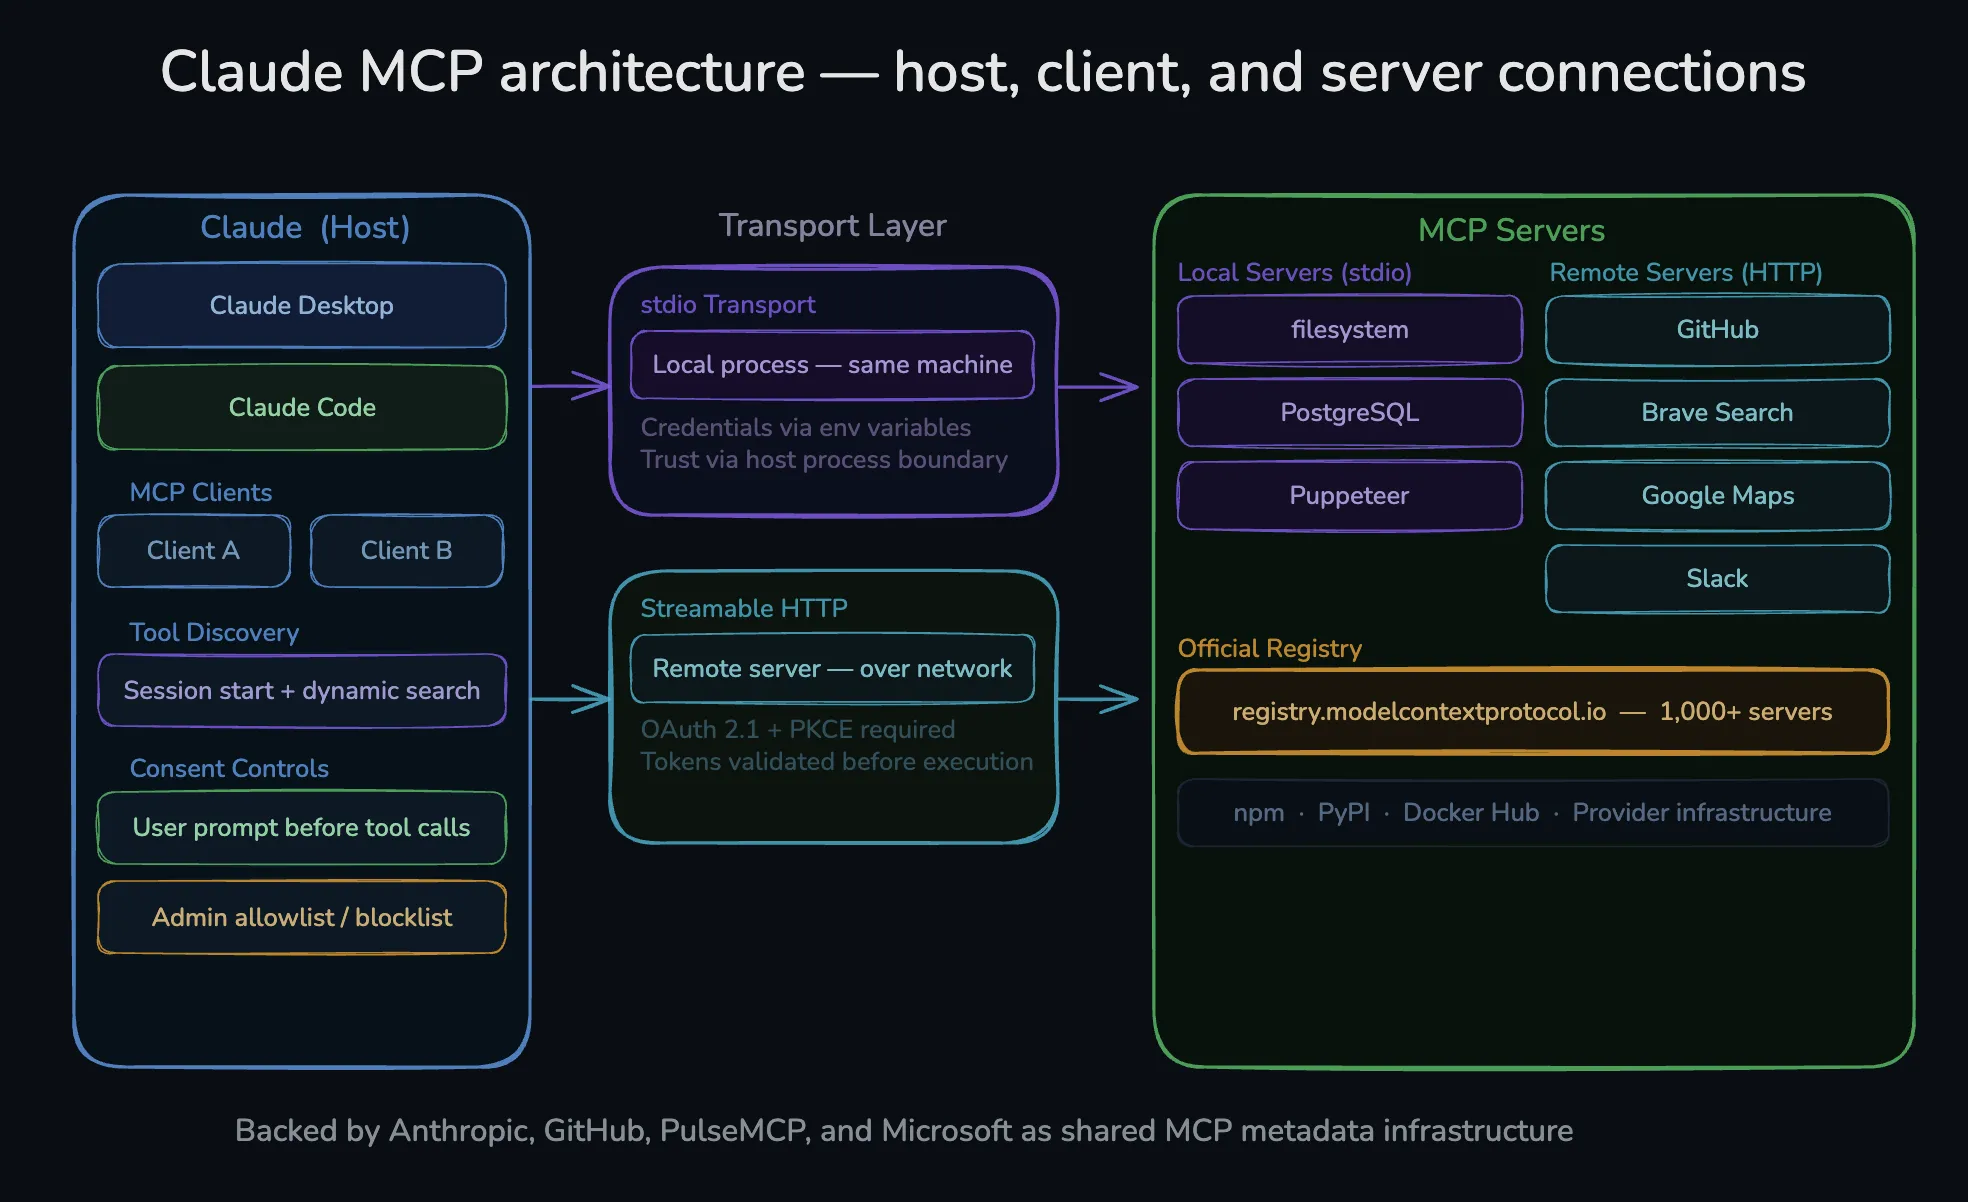
Task: Click the Google Maps server box
Action: tap(1718, 495)
